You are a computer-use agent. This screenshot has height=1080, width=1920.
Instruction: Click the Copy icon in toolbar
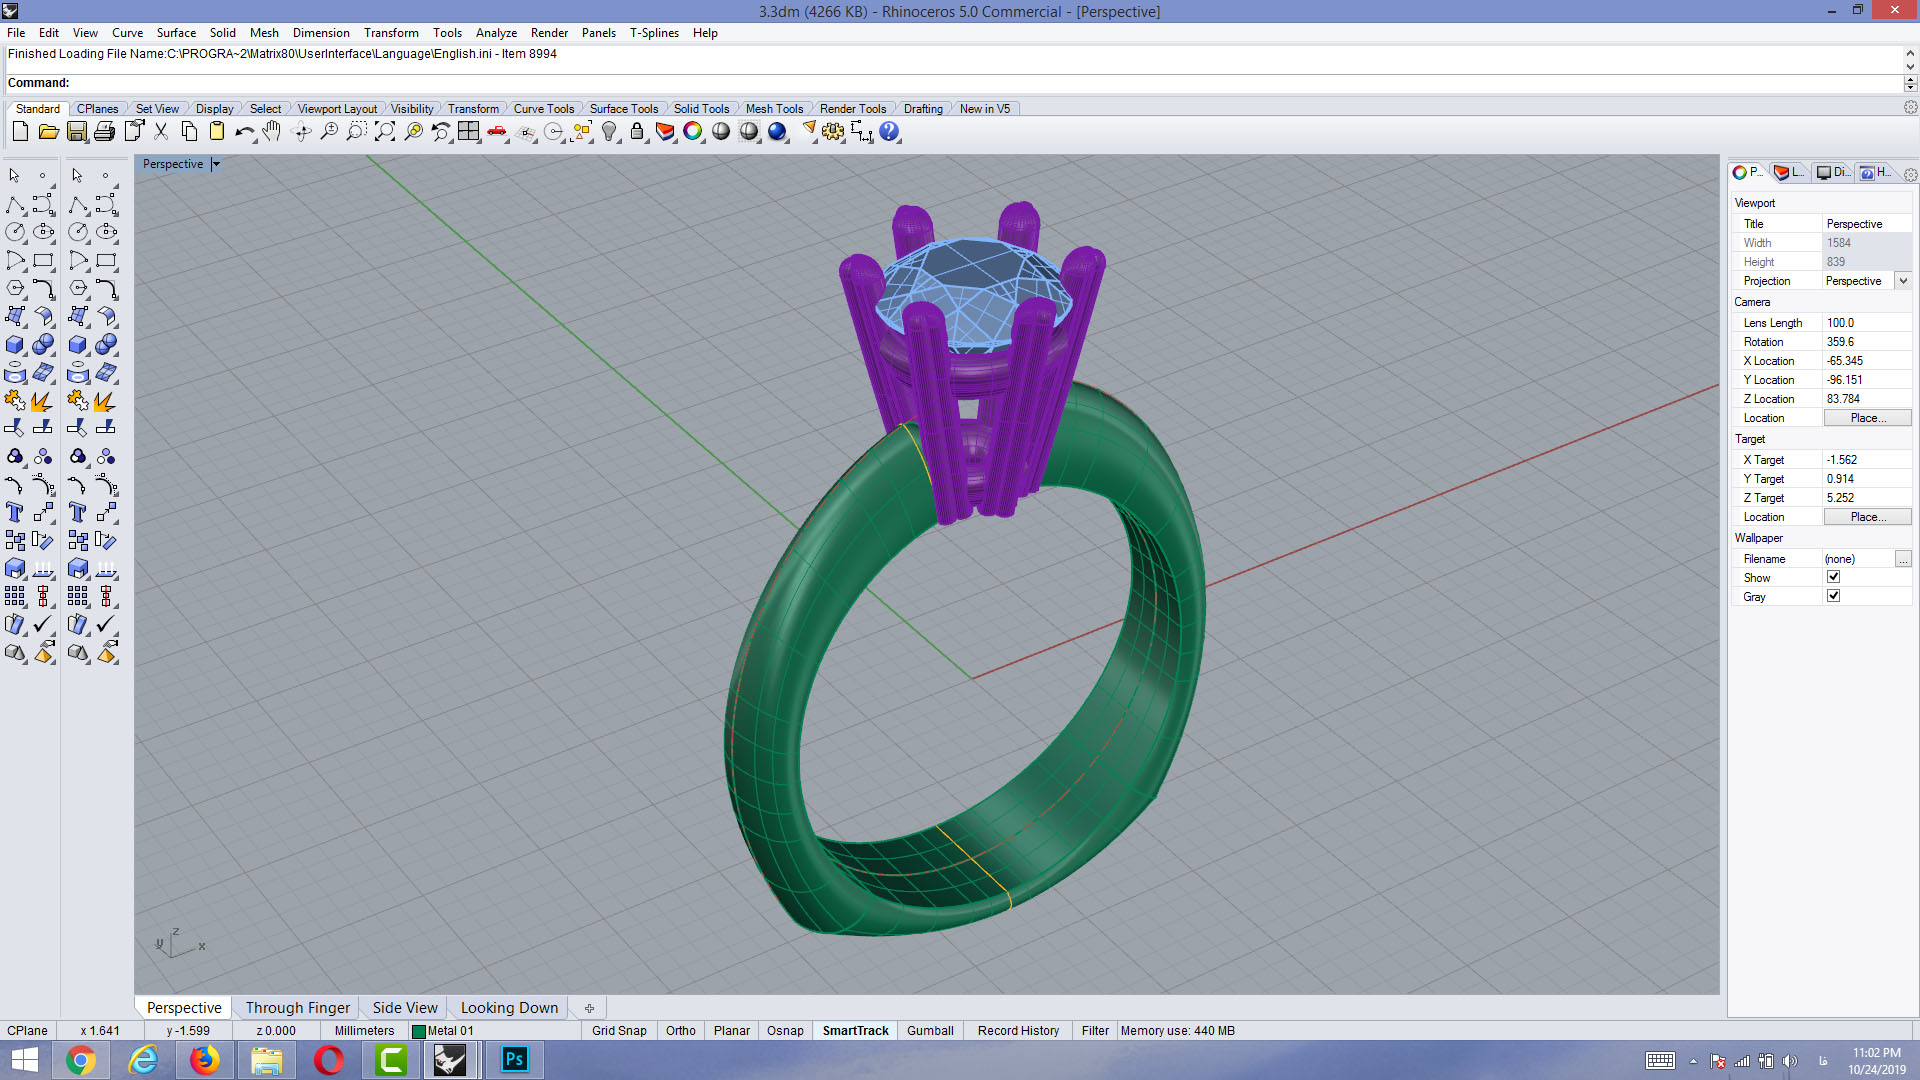188,131
